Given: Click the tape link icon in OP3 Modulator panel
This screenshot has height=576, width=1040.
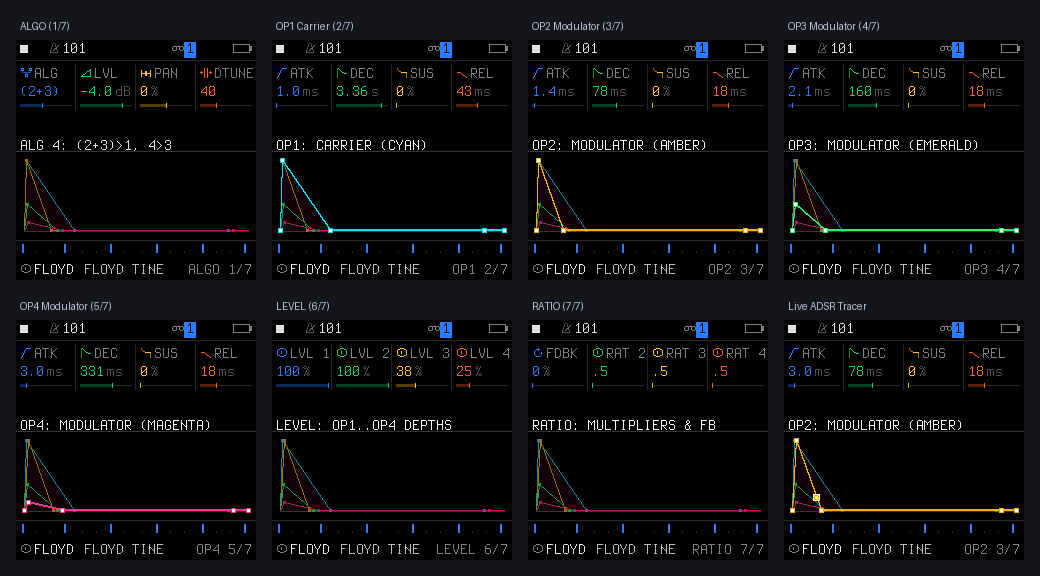Looking at the screenshot, I should point(945,48).
